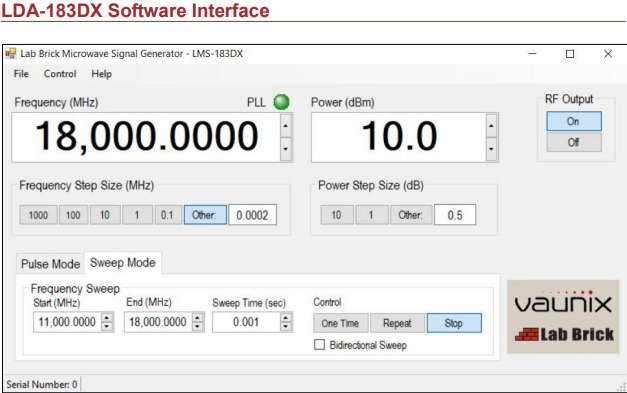
Task: Open the Help menu
Action: tap(102, 74)
